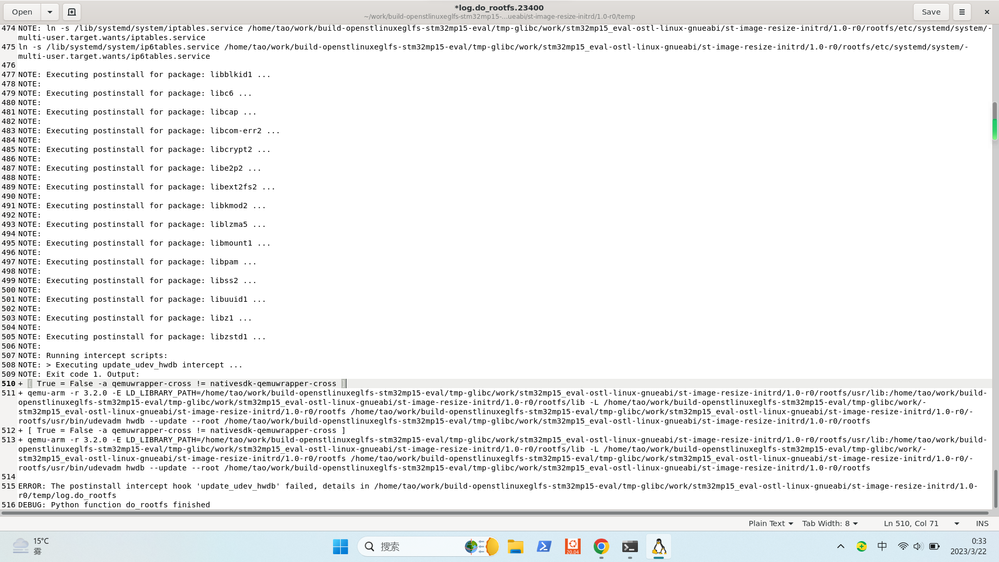999x562 pixels.
Task: Click the green sync tray icon
Action: click(x=861, y=546)
